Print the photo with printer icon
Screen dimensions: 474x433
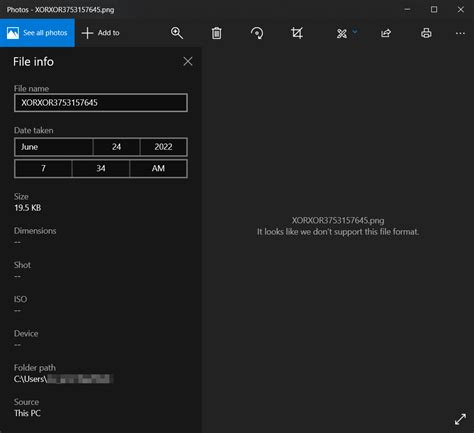[x=426, y=33]
